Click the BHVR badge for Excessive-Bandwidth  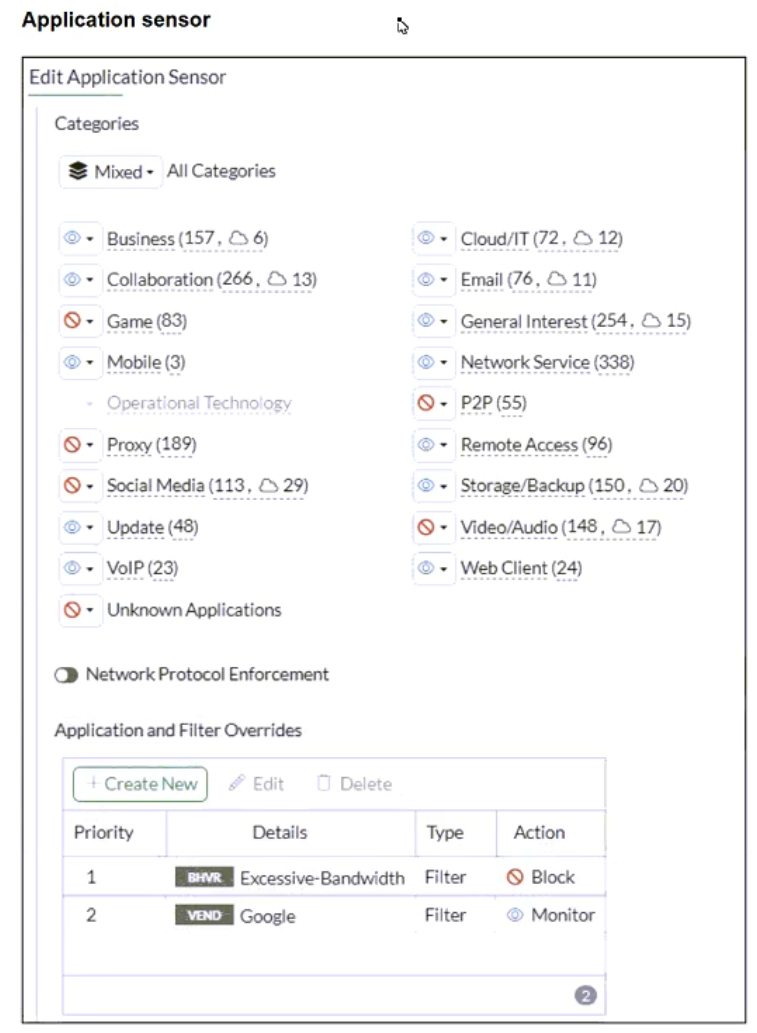point(204,878)
